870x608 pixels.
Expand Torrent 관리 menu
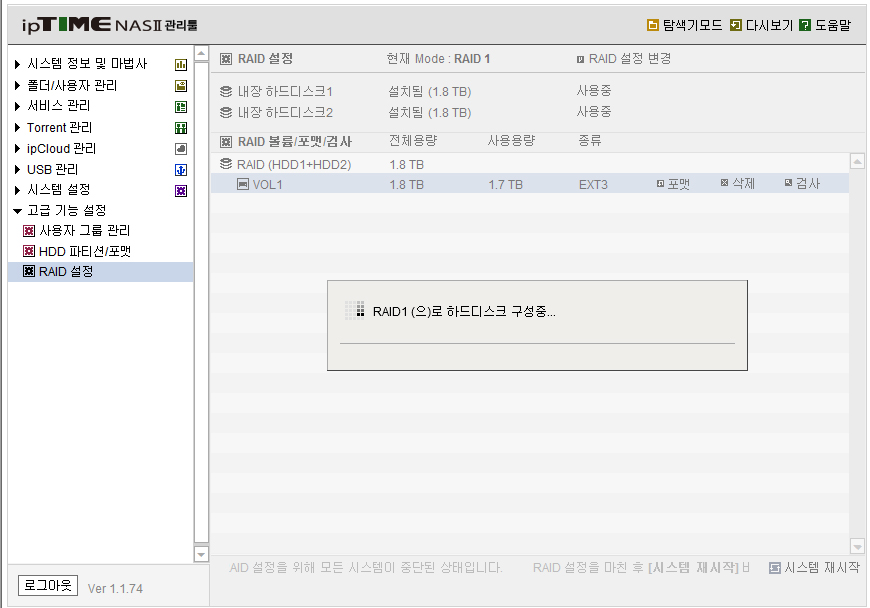(x=17, y=128)
